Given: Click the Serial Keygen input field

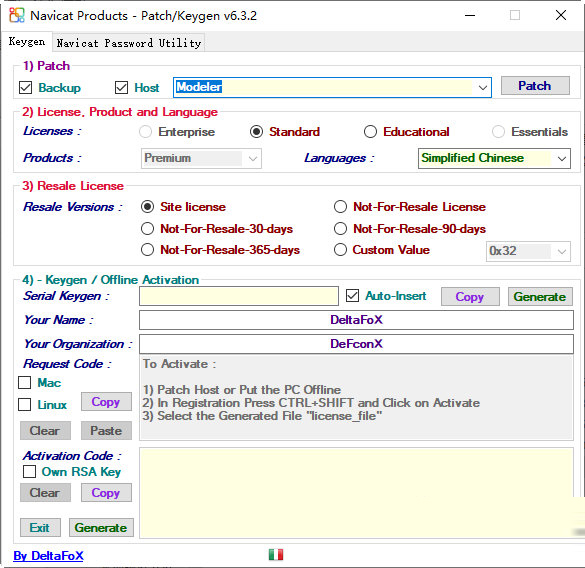Looking at the screenshot, I should coord(239,296).
